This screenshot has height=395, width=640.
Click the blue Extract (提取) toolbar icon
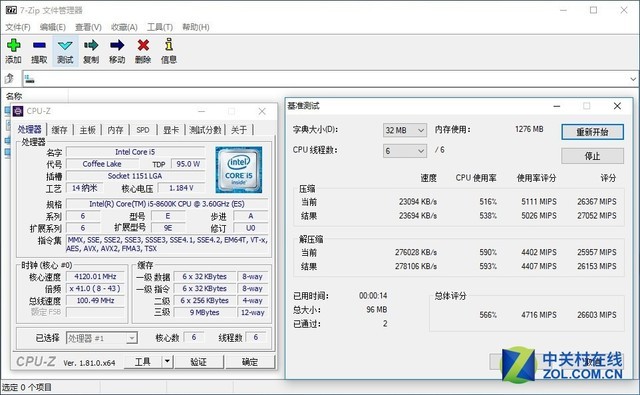(x=39, y=45)
